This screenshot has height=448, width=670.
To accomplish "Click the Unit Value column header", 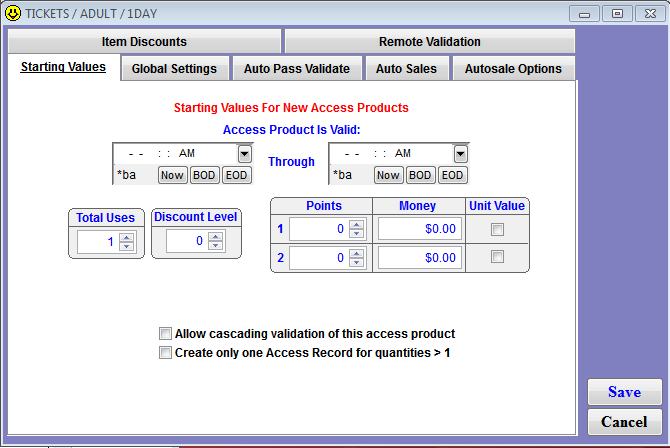I will click(x=497, y=206).
